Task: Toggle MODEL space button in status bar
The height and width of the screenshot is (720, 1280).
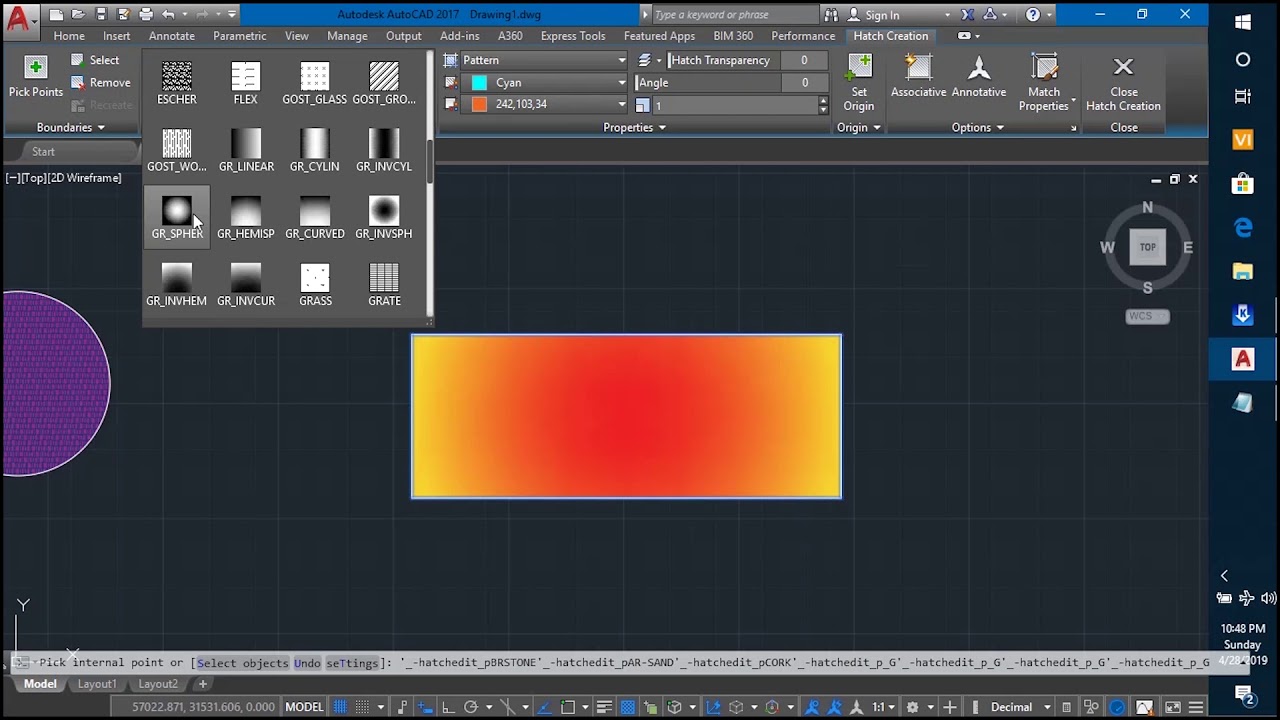Action: tap(304, 707)
